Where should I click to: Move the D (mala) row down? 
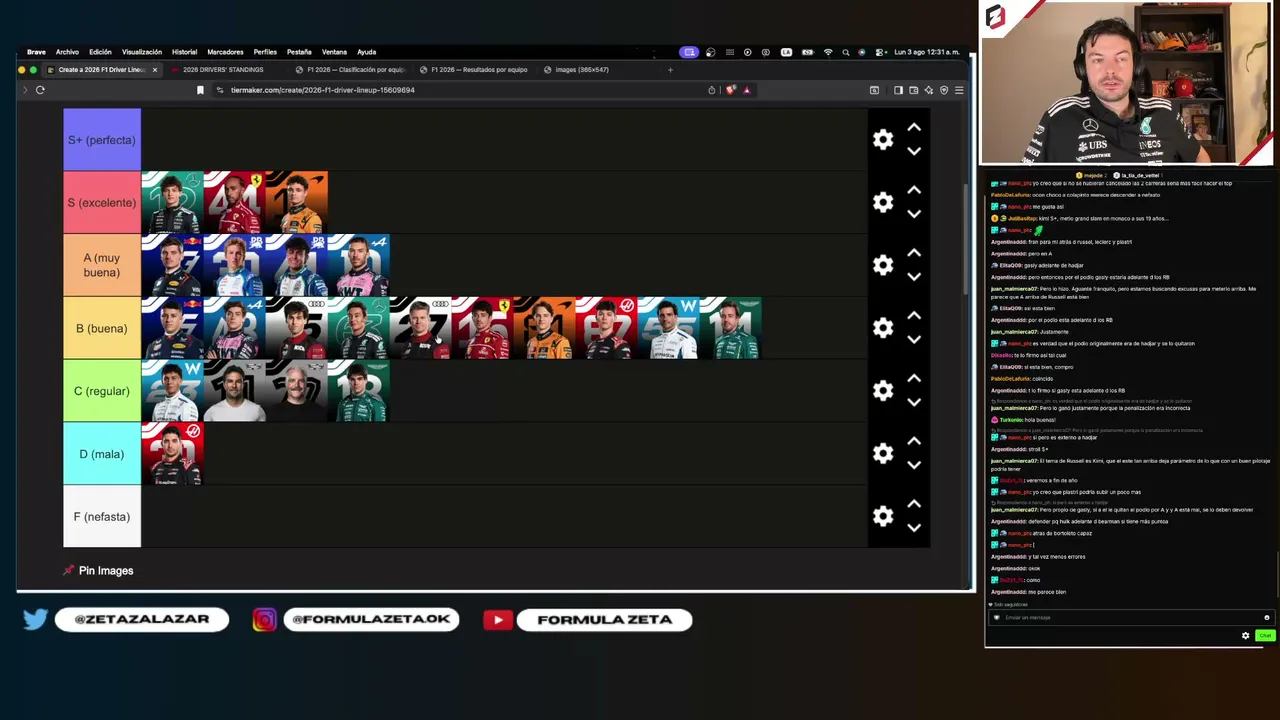tap(914, 465)
